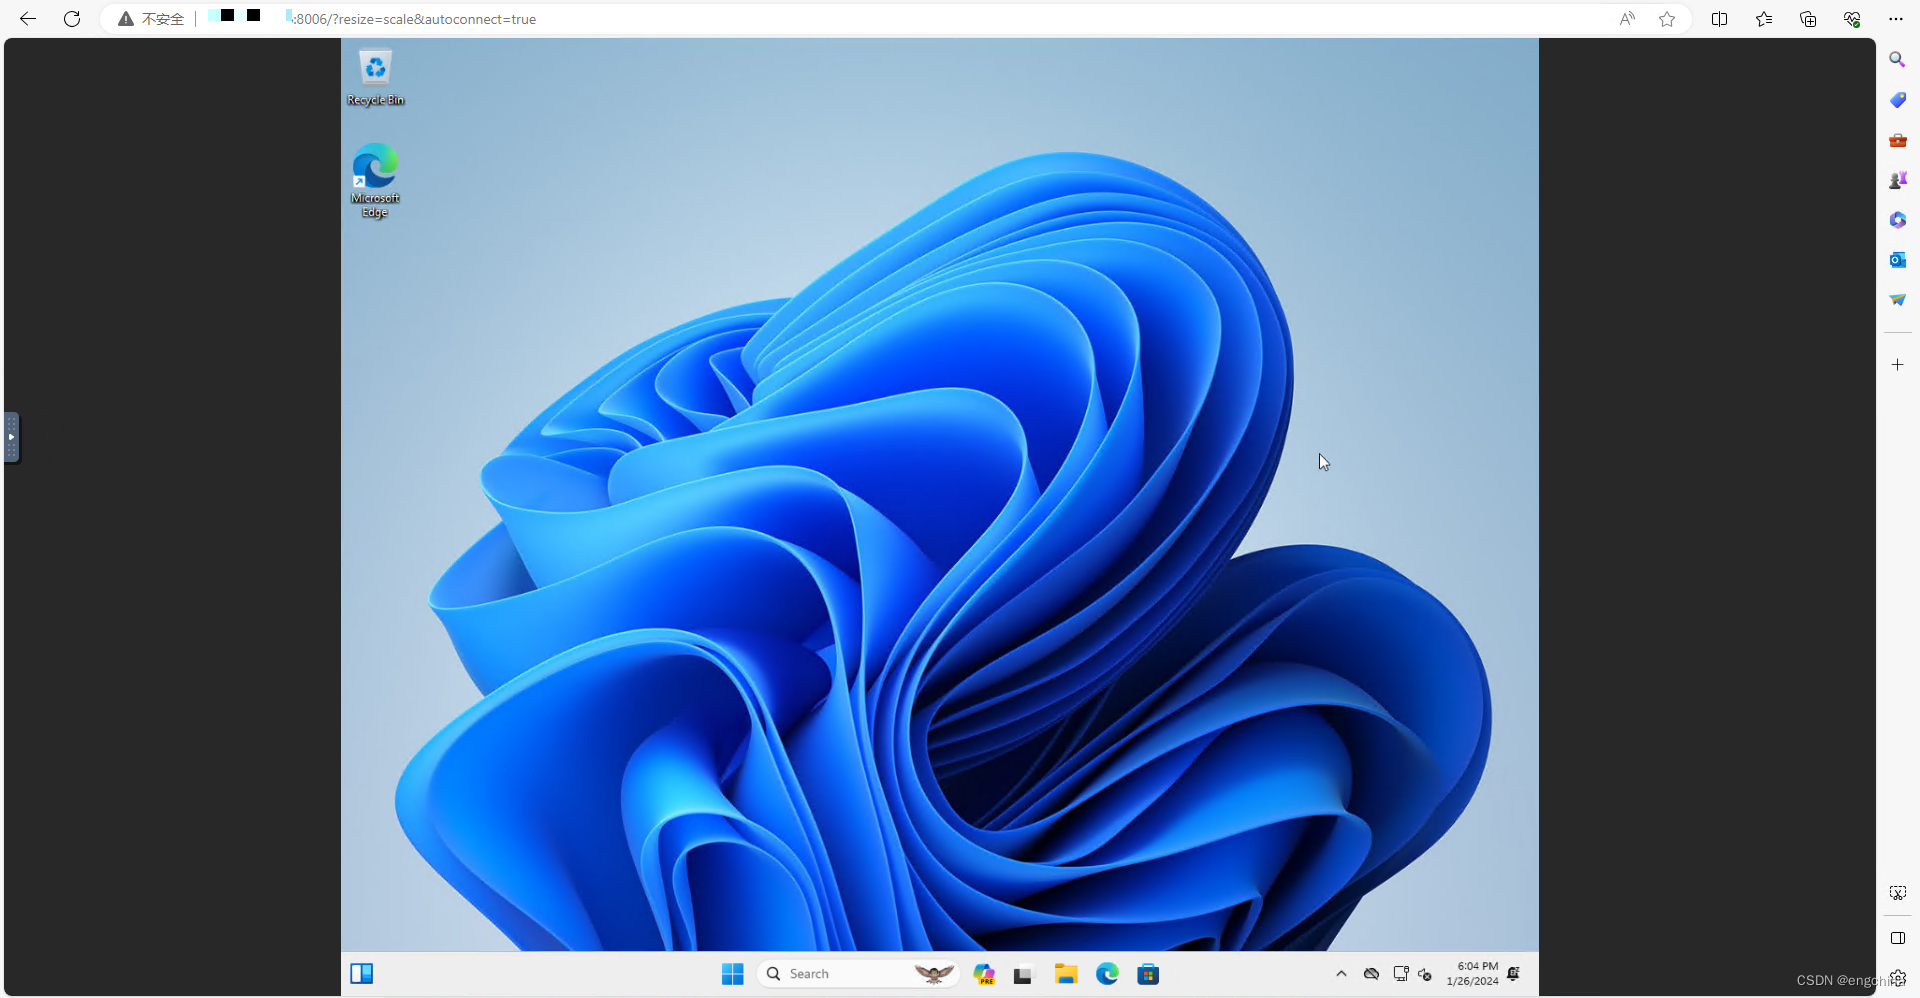Open the sidebar screenshot icon near bottom

click(x=1897, y=892)
